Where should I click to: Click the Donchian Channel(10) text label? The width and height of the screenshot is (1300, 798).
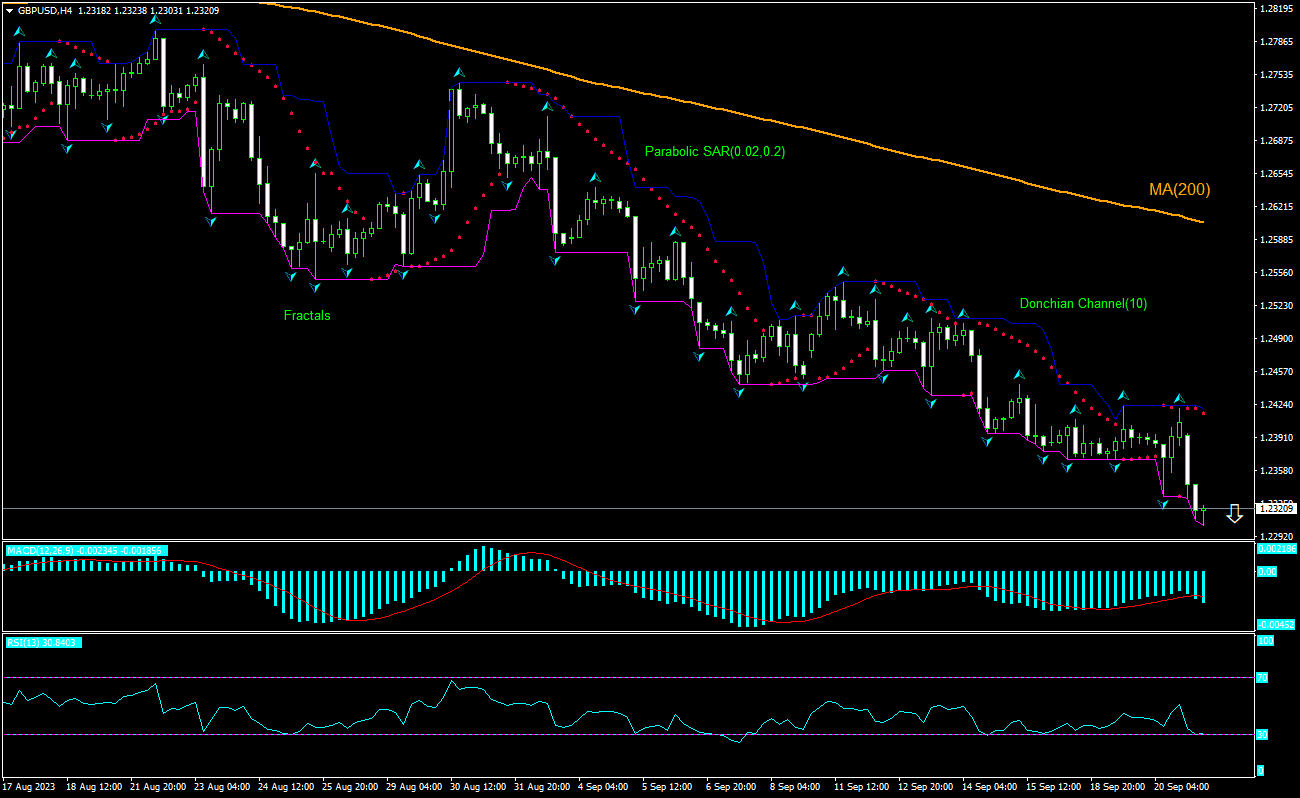point(1084,303)
